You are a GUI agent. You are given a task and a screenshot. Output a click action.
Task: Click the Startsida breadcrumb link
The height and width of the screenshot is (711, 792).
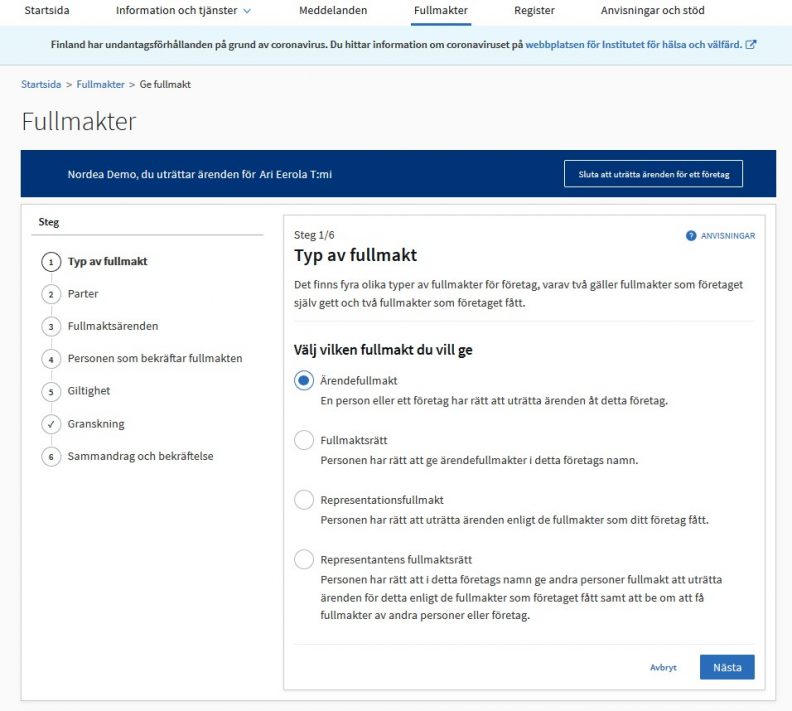tap(41, 84)
